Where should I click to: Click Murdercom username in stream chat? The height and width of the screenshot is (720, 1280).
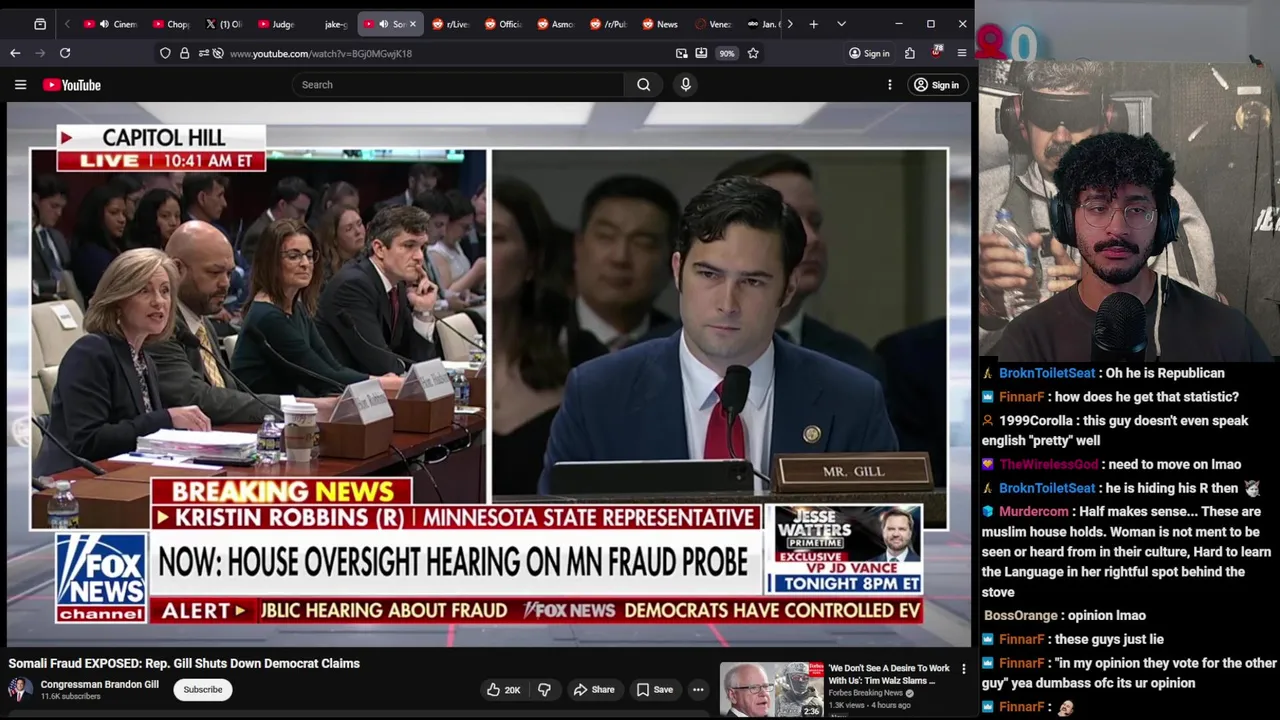pos(1034,511)
